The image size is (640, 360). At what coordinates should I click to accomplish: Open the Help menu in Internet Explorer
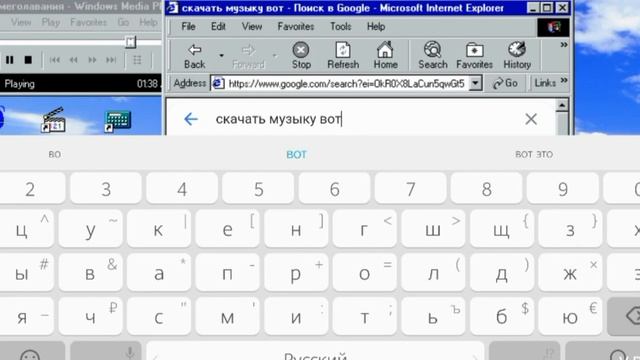[x=376, y=27]
